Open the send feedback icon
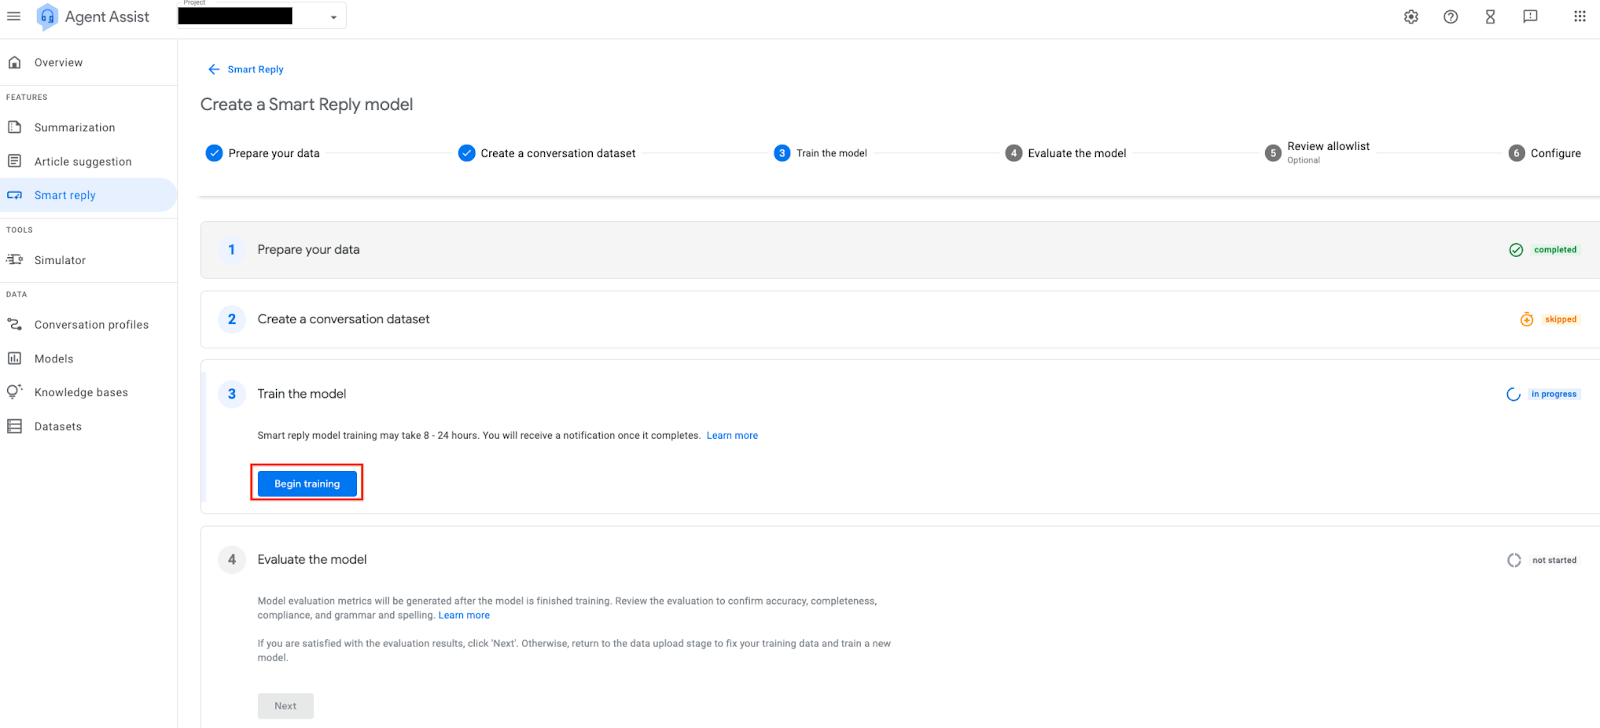 [1530, 17]
